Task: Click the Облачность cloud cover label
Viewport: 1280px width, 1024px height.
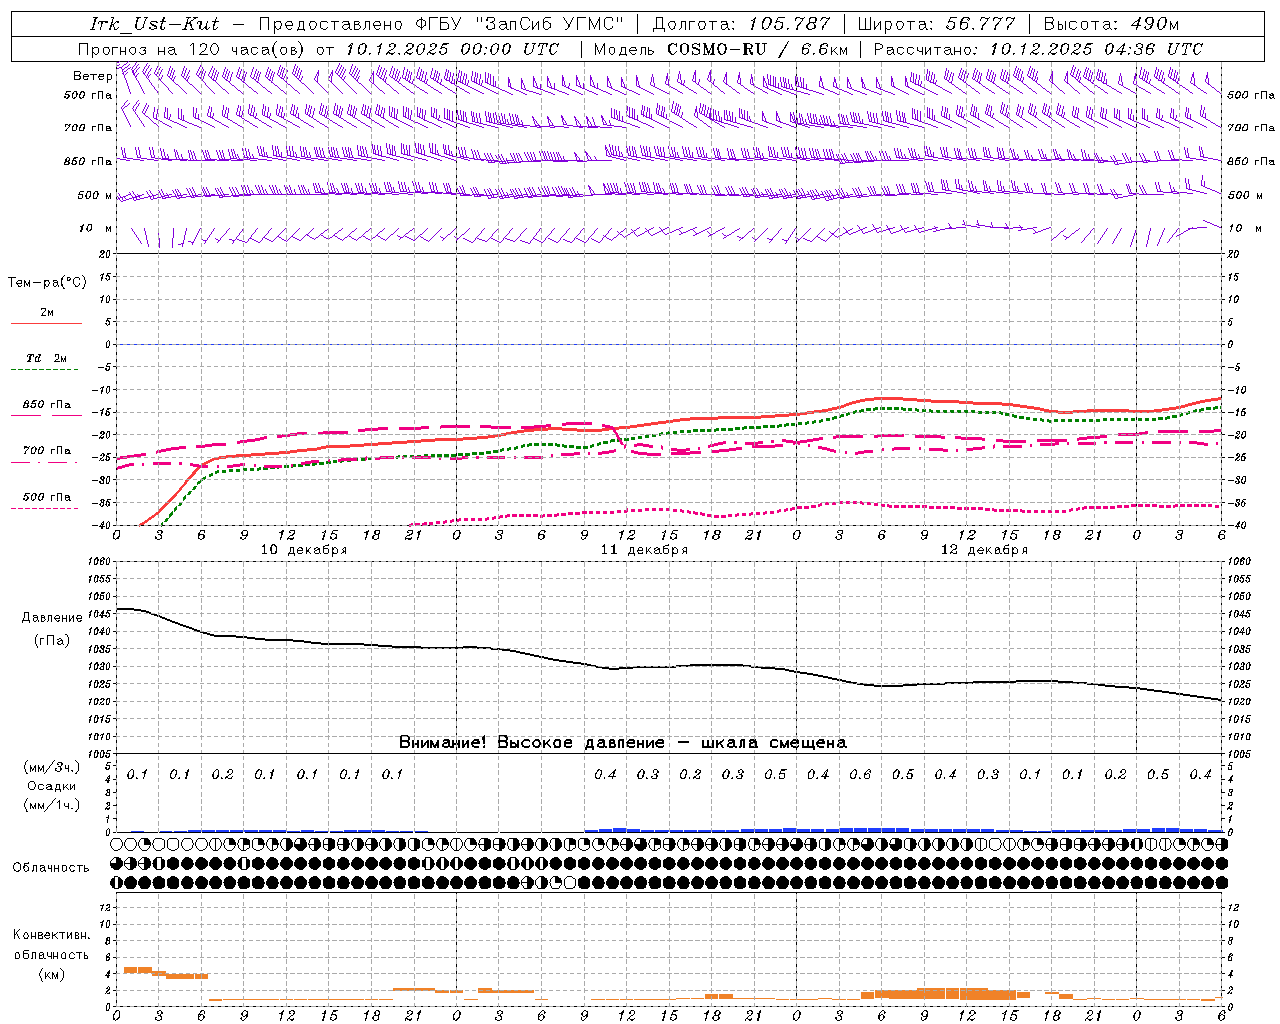Action: coord(51,867)
